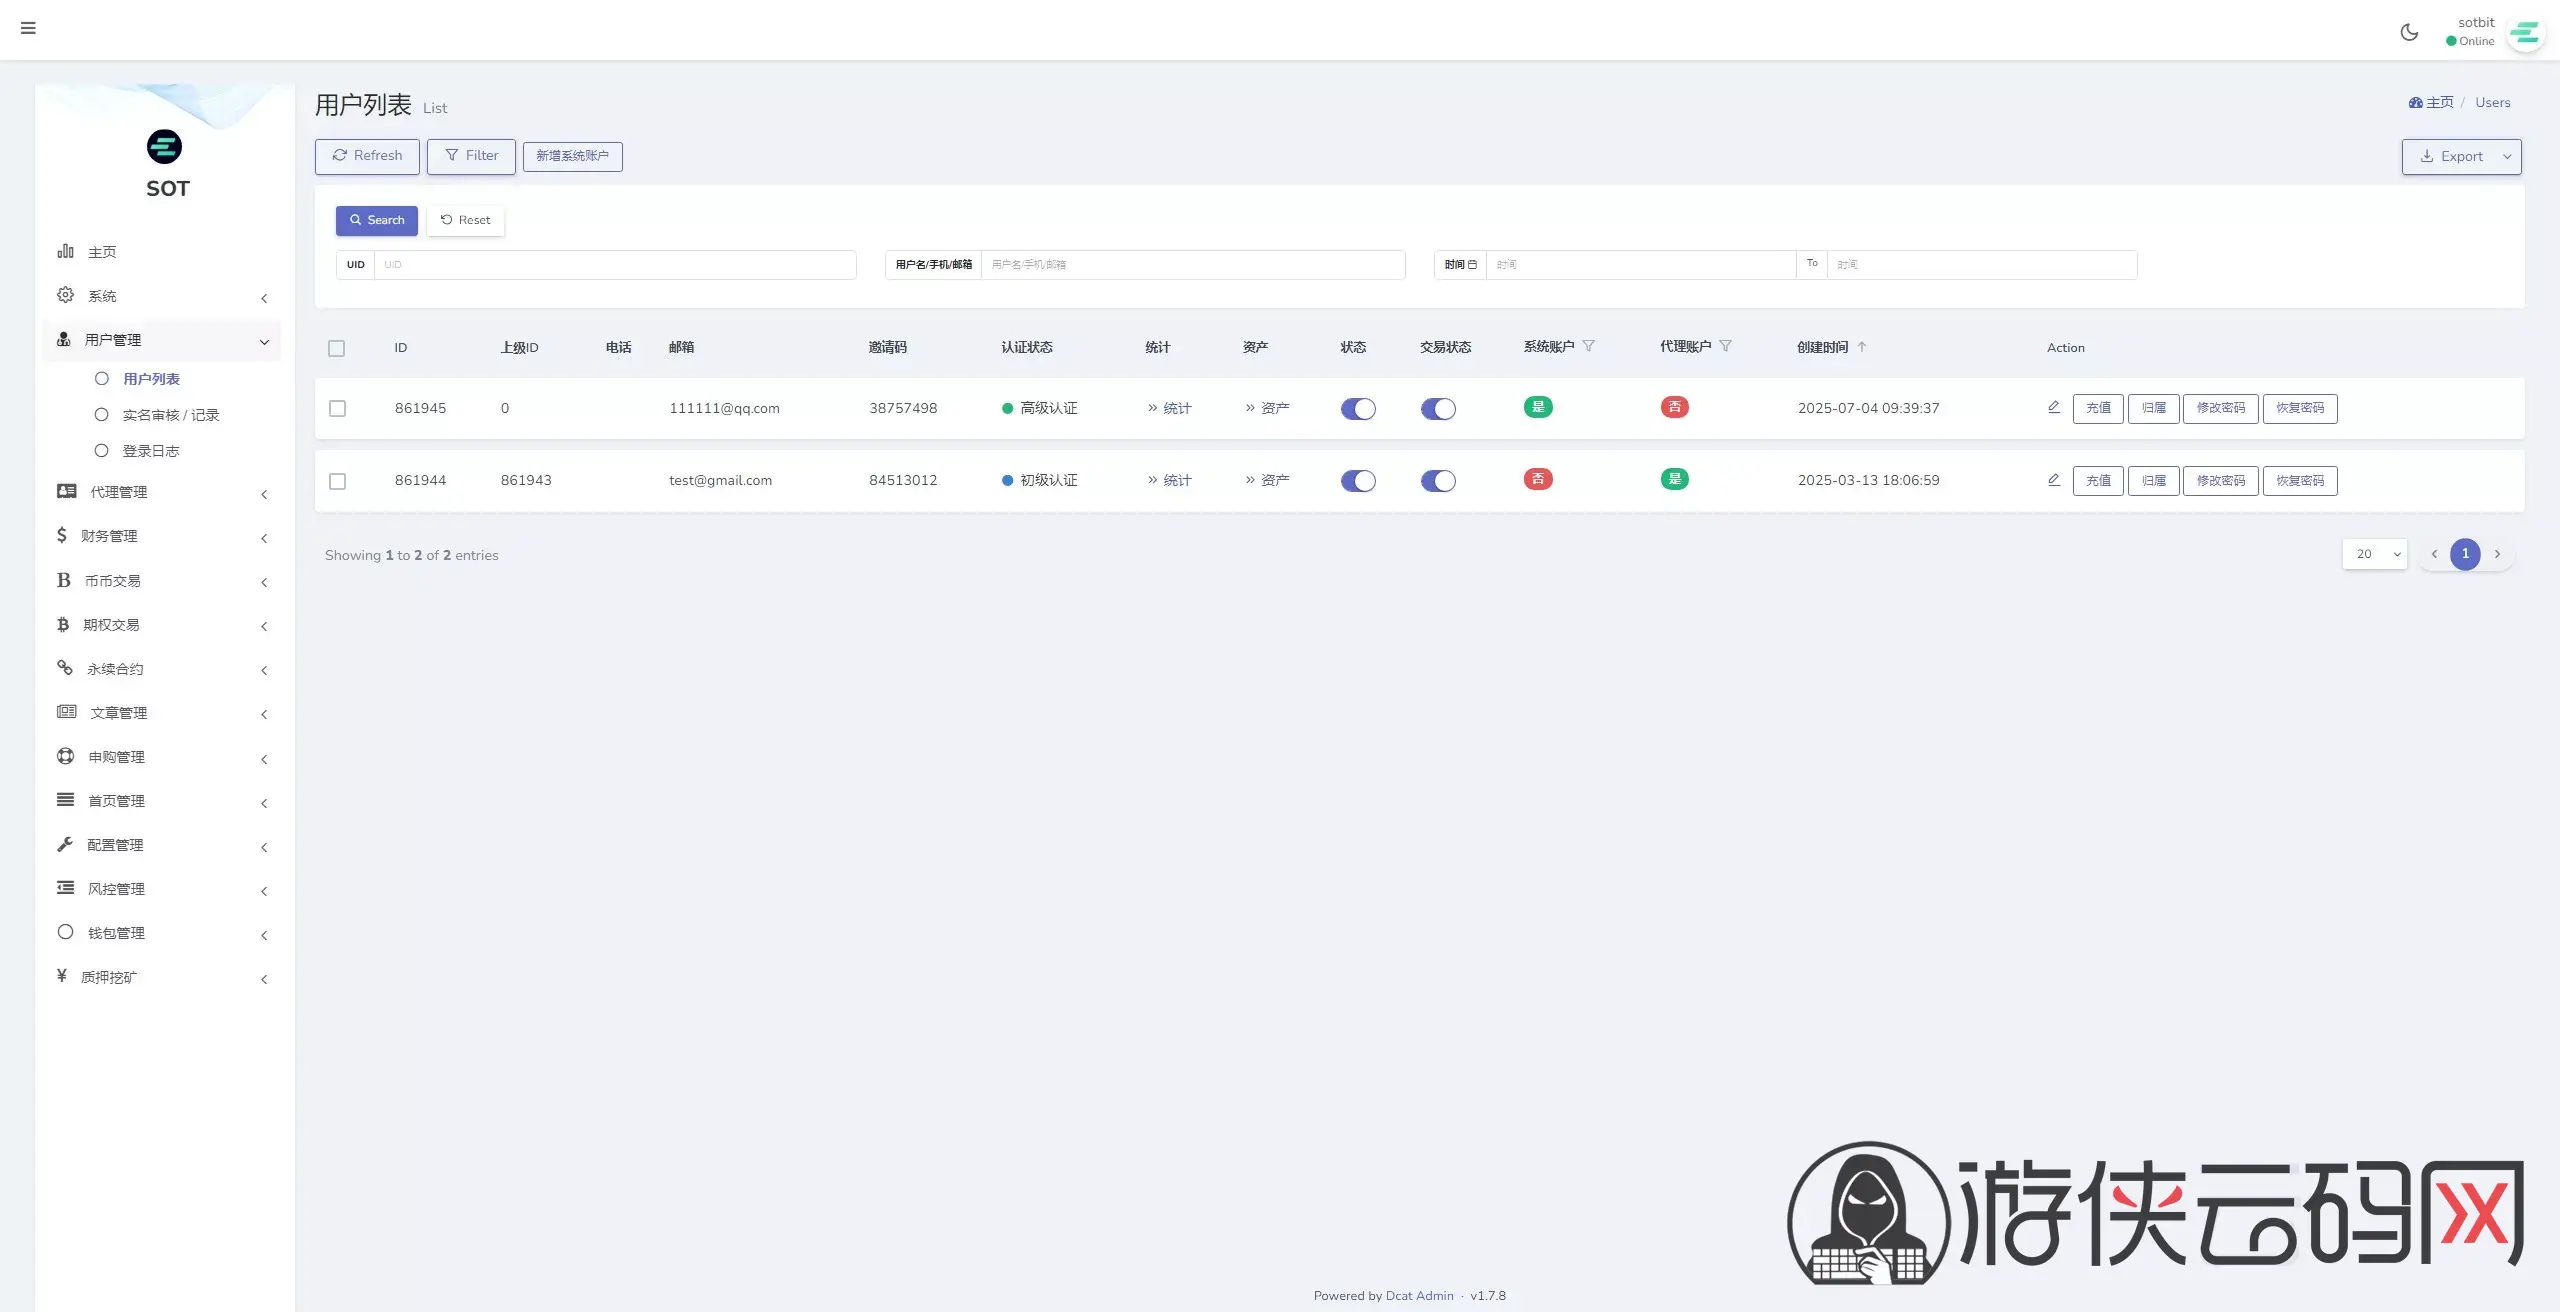Viewport: 2560px width, 1312px height.
Task: Toggle 交易状态 switch for user 861944
Action: [x=1438, y=481]
